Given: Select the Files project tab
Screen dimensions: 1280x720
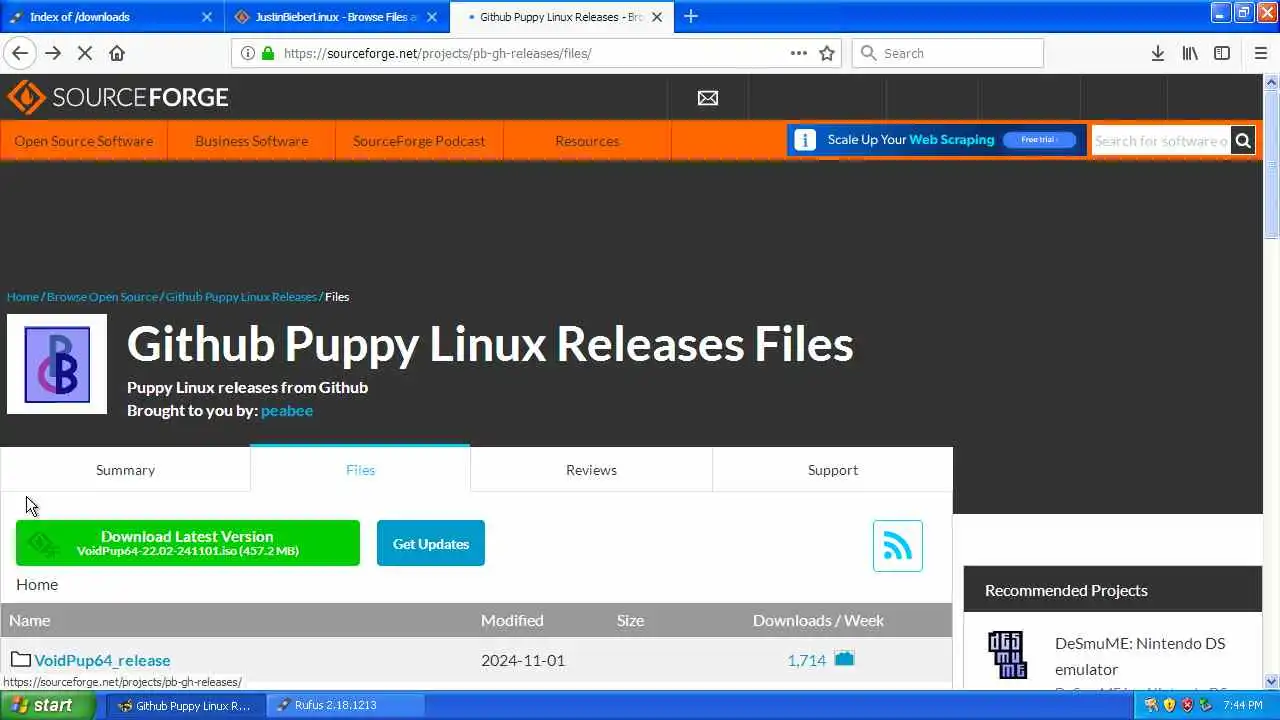Looking at the screenshot, I should [360, 469].
